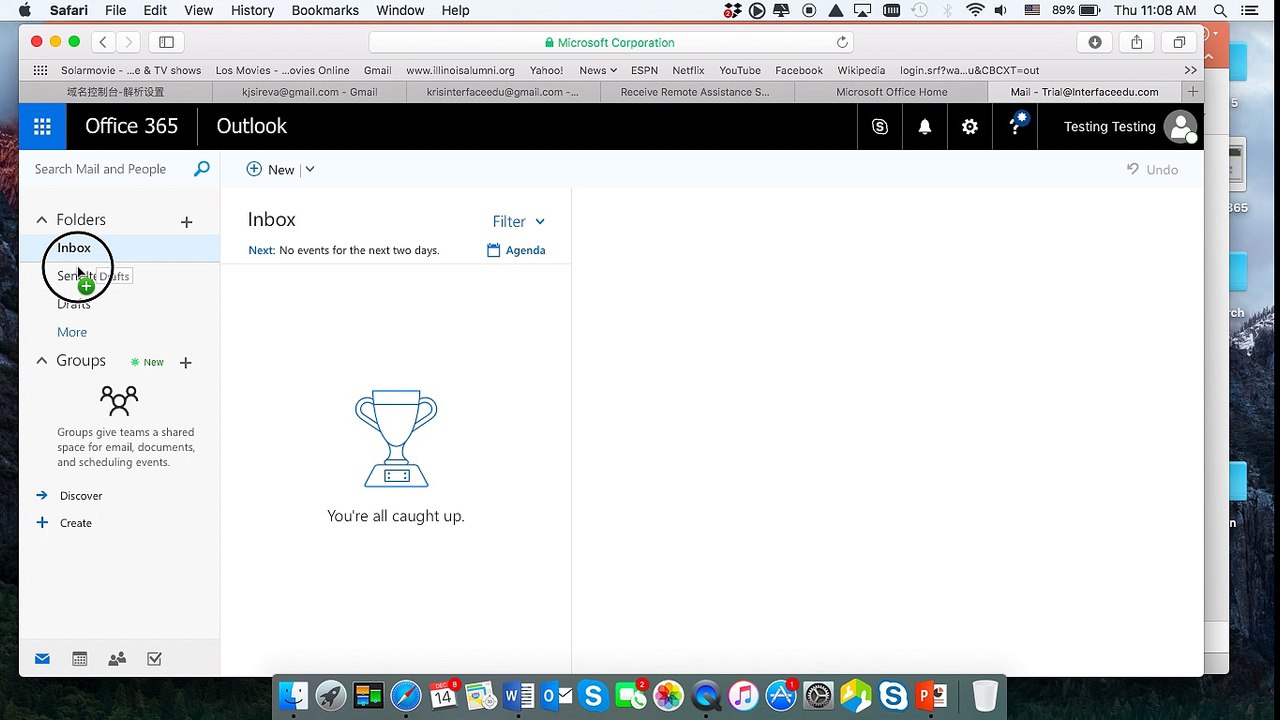The height and width of the screenshot is (720, 1280).
Task: Switch to the Microsoft Office Home tab
Action: tap(892, 91)
